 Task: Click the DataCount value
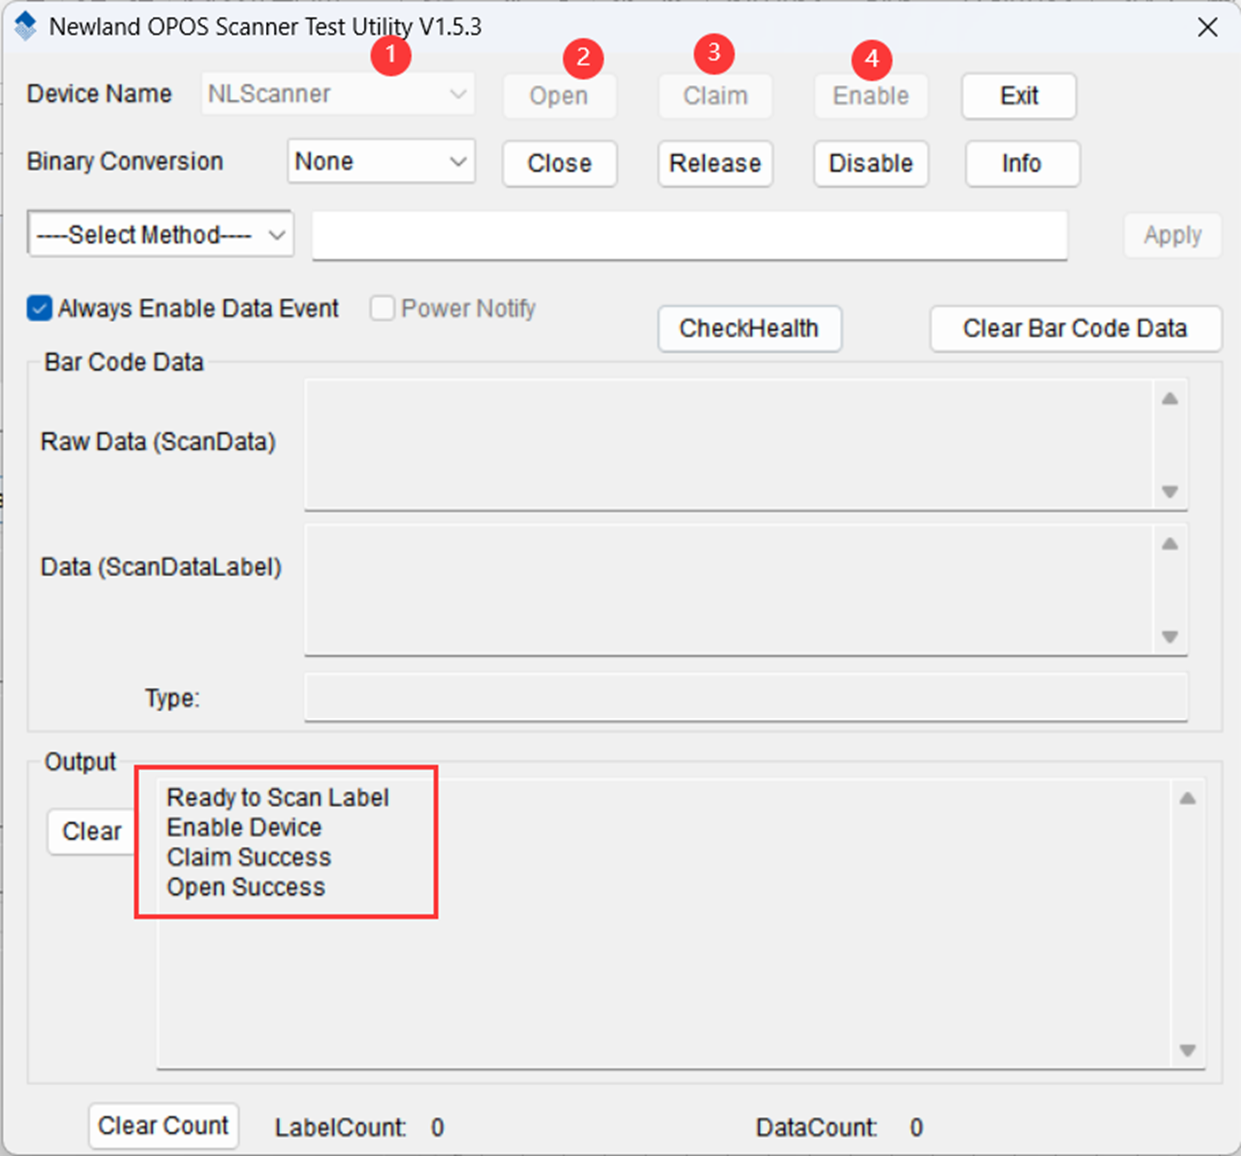(x=916, y=1128)
